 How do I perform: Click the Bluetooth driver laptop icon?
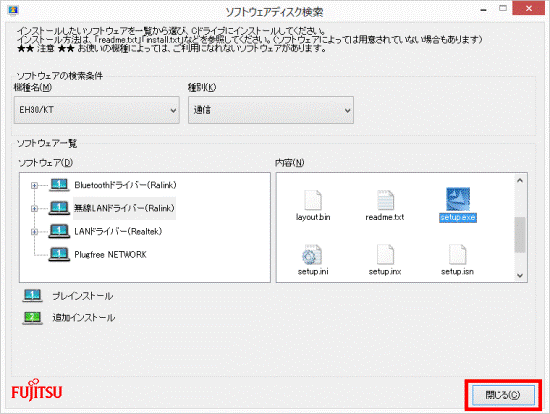tap(59, 185)
